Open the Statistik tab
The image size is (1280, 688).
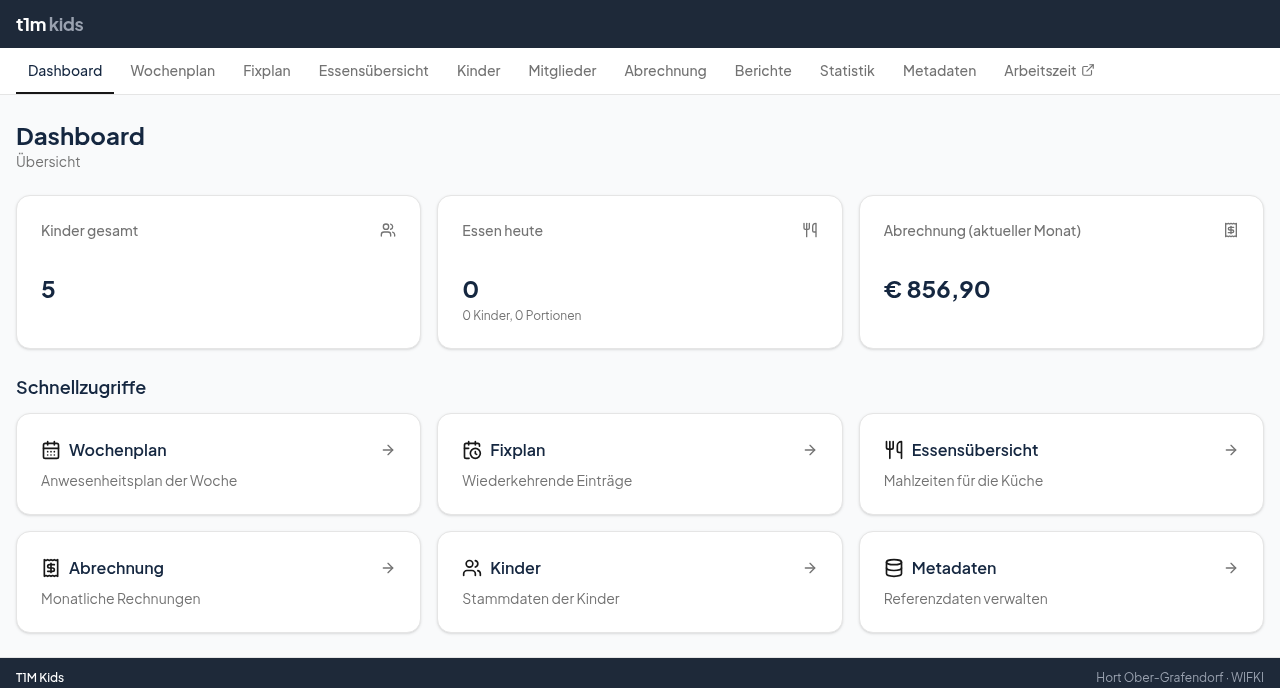pyautogui.click(x=847, y=70)
